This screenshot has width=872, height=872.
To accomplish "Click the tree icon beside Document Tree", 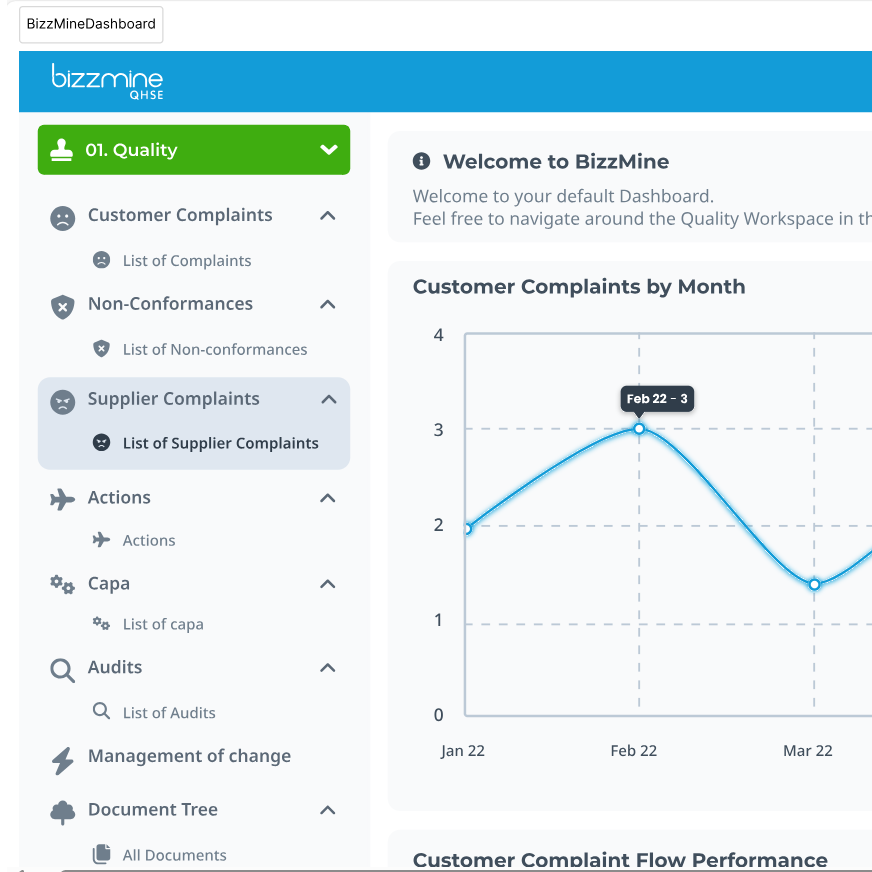I will [x=62, y=812].
